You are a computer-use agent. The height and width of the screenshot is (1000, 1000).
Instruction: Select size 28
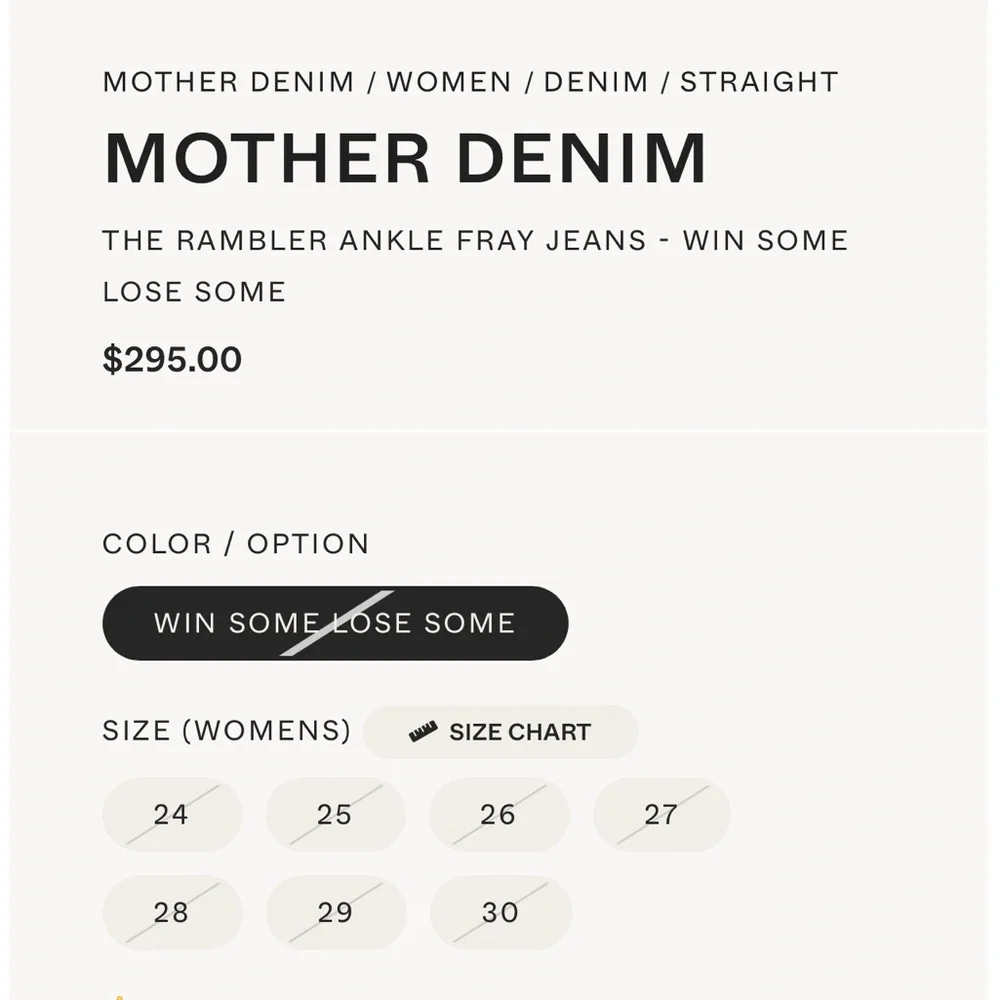pos(171,912)
